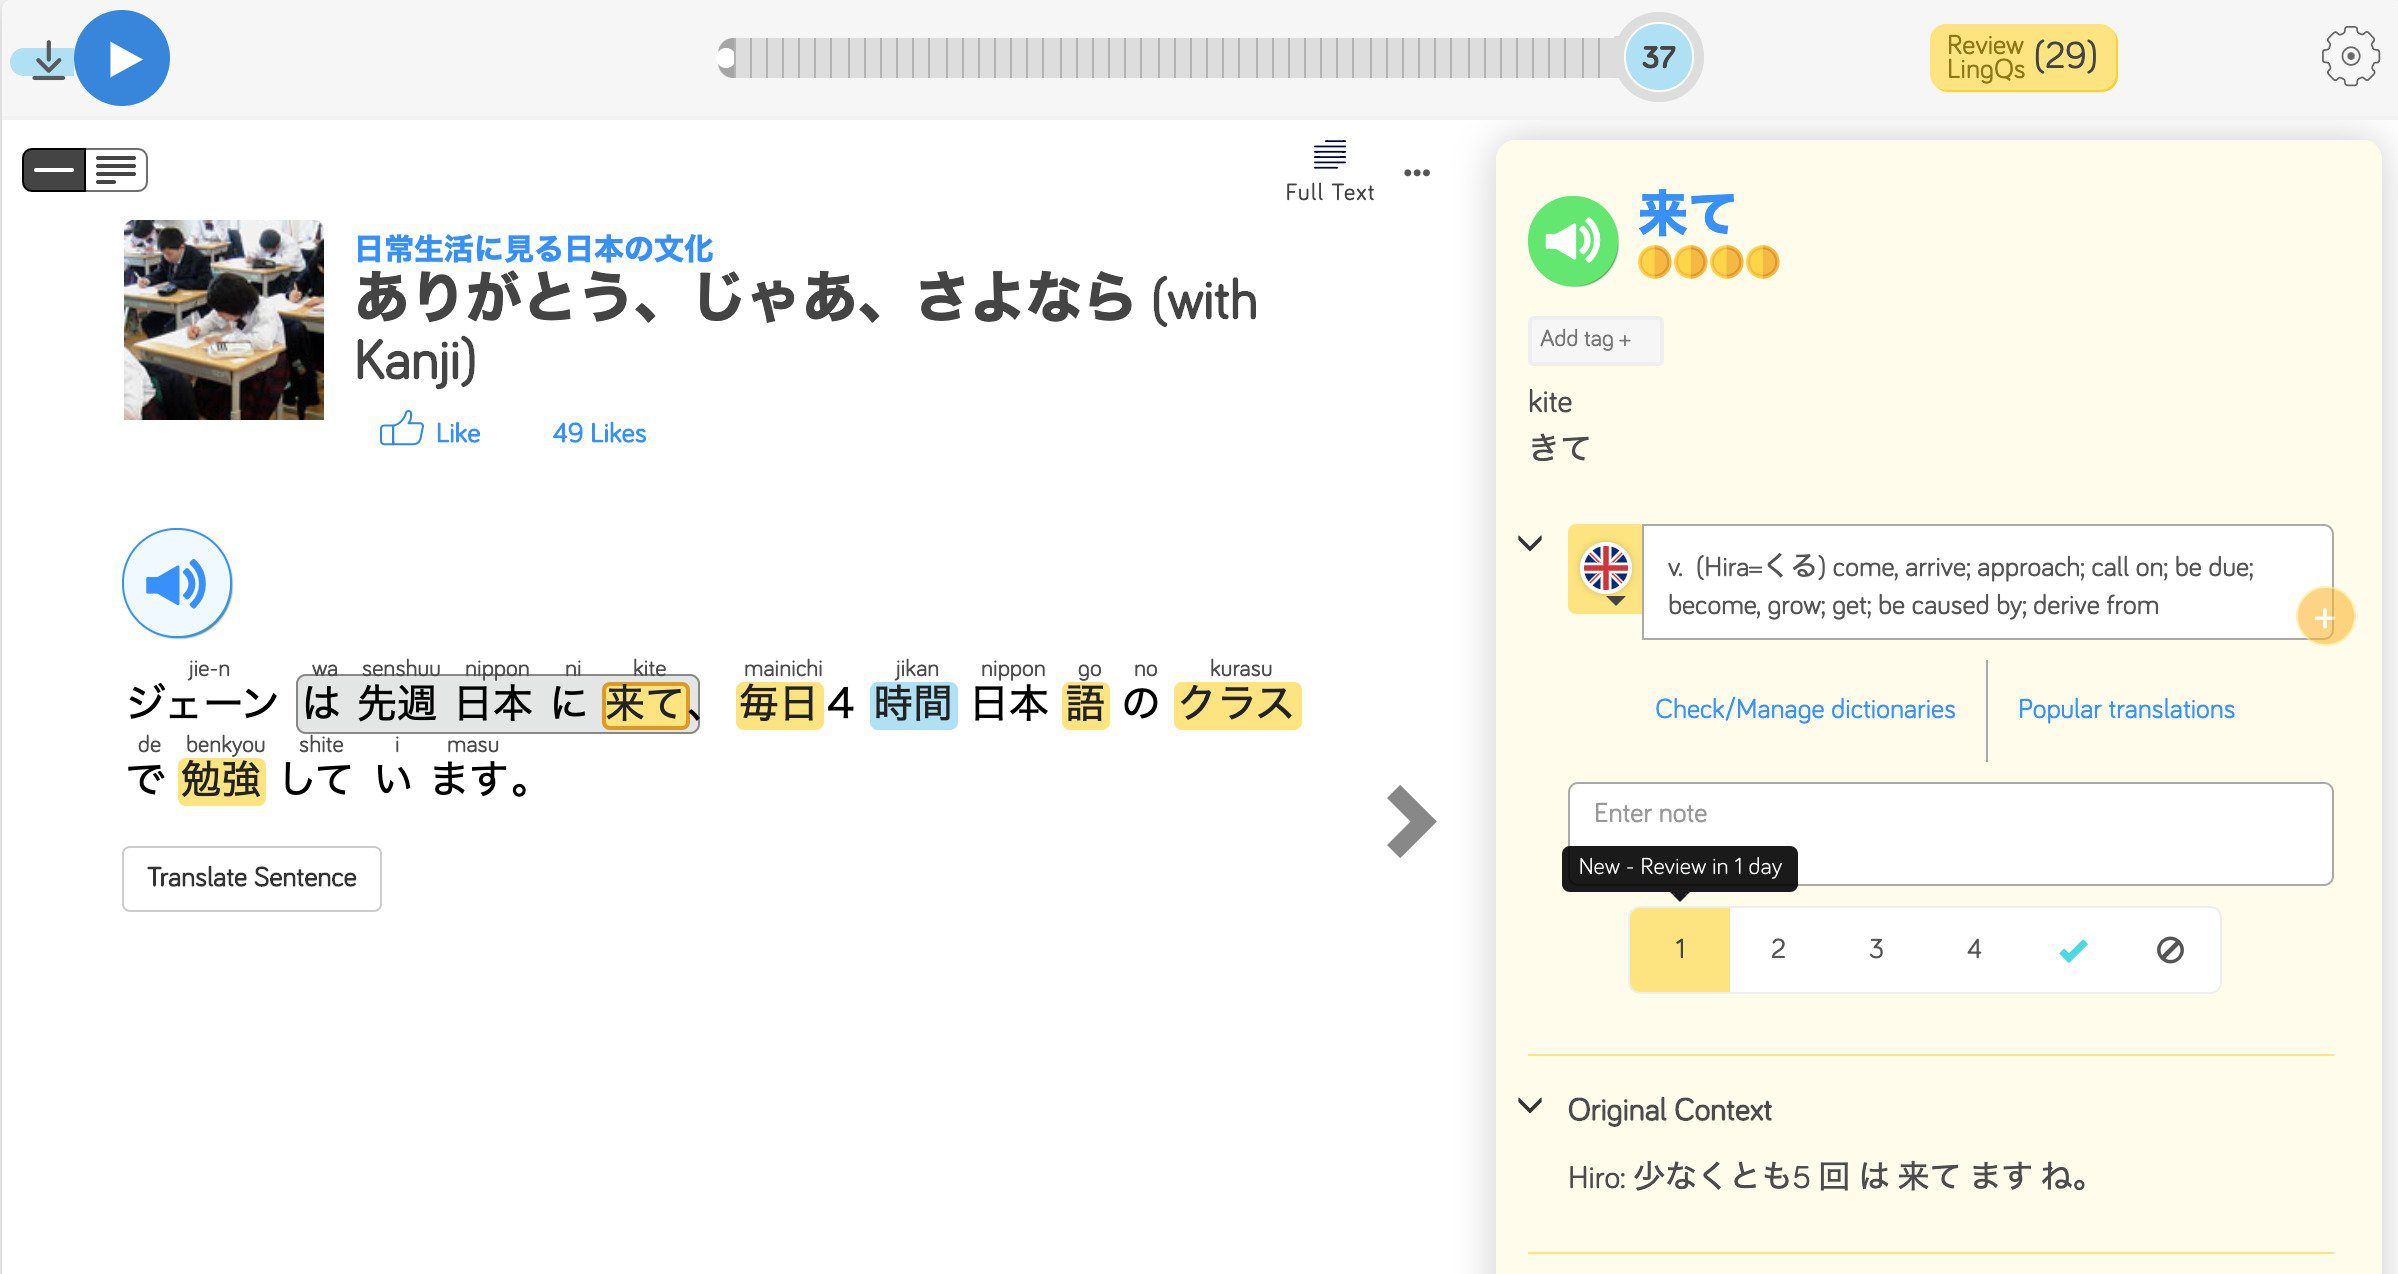Add meaning with the plus button

2324,618
